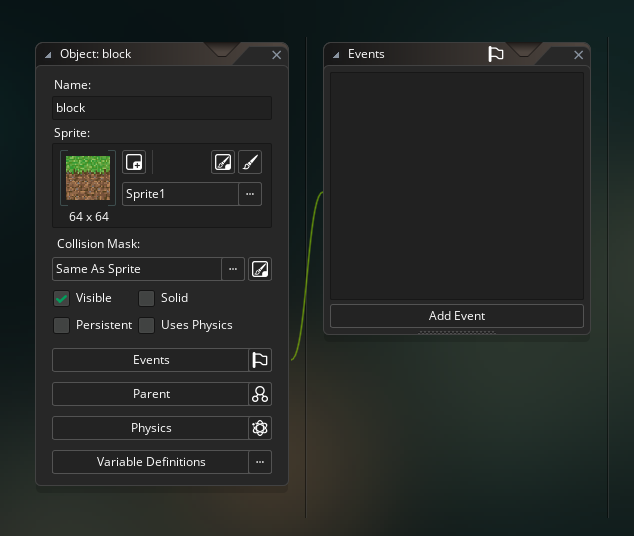Click the grass block sprite thumbnail
Image resolution: width=634 pixels, height=536 pixels.
click(88, 178)
